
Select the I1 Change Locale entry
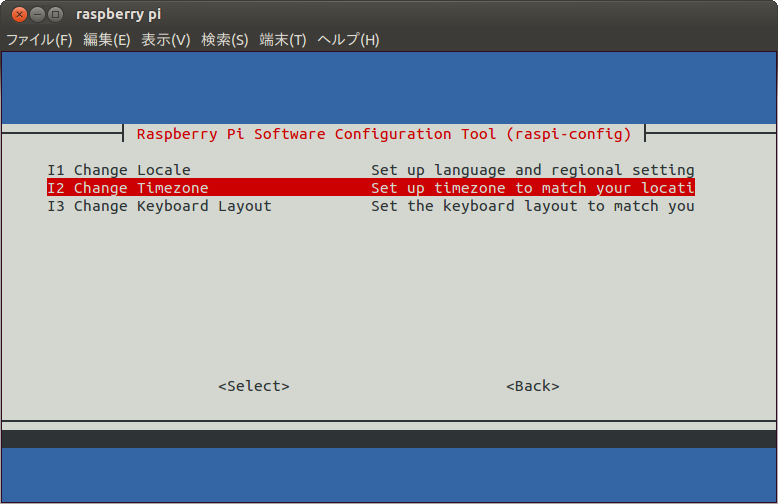[x=371, y=170]
